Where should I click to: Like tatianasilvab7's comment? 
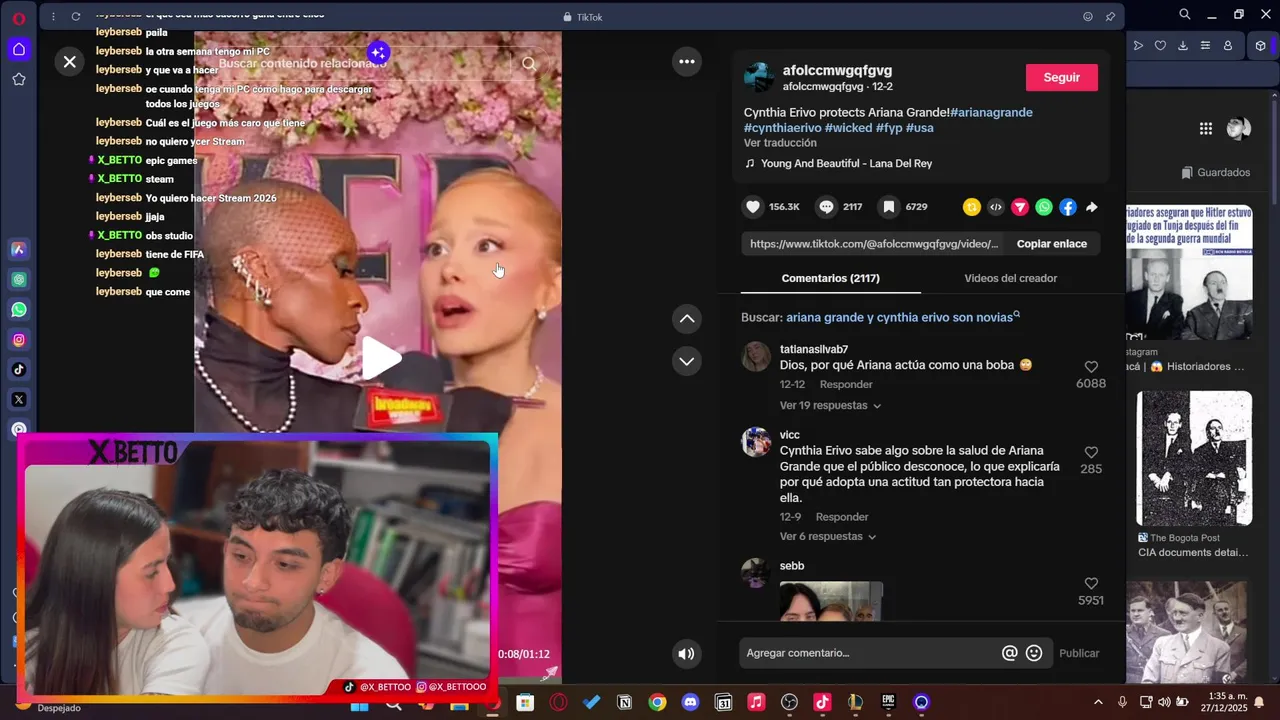1091,367
